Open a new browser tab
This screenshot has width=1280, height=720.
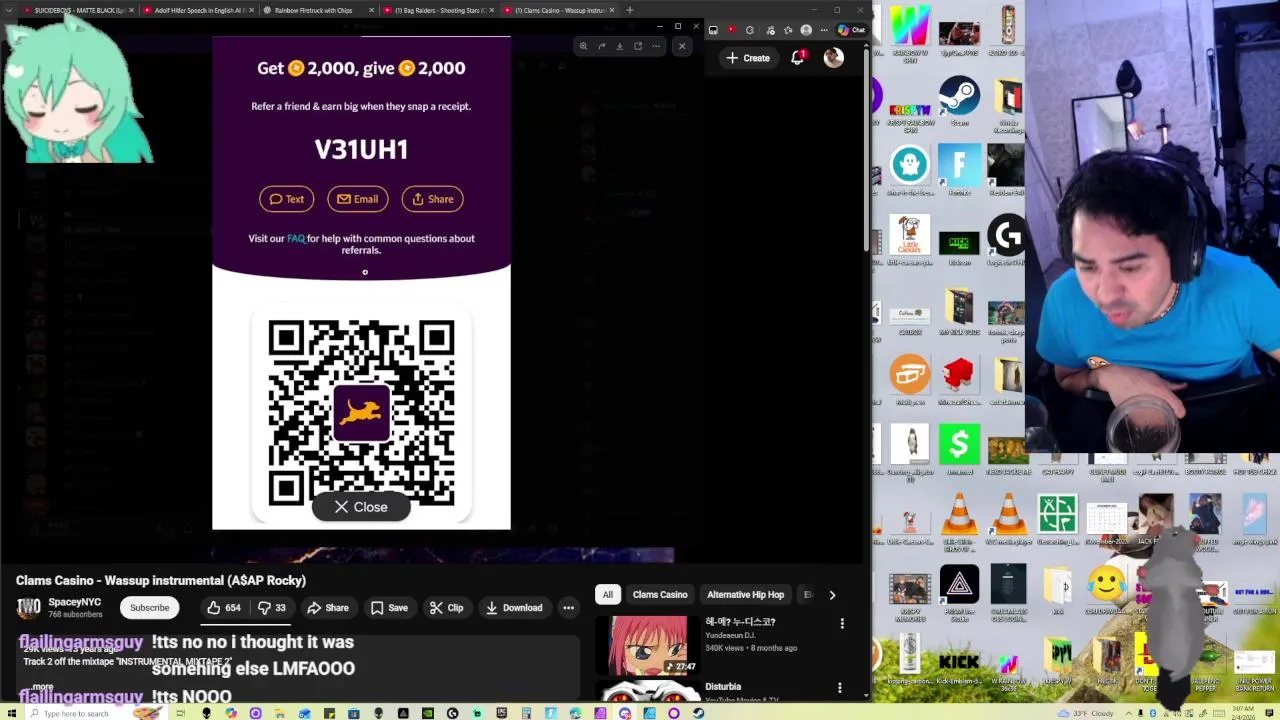pos(629,10)
